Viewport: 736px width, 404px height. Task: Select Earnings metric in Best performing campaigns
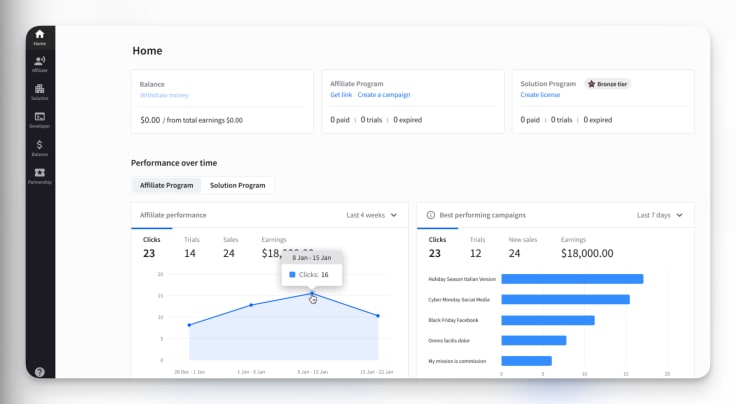[x=587, y=247]
